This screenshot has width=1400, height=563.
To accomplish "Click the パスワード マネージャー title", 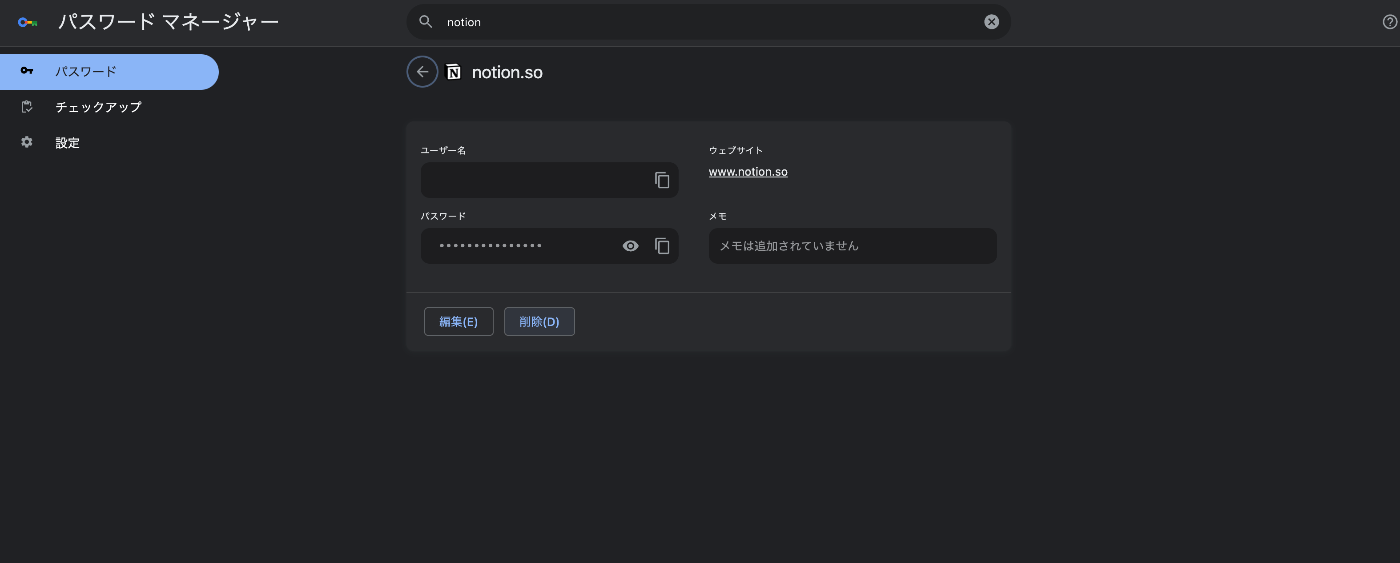I will coord(168,22).
